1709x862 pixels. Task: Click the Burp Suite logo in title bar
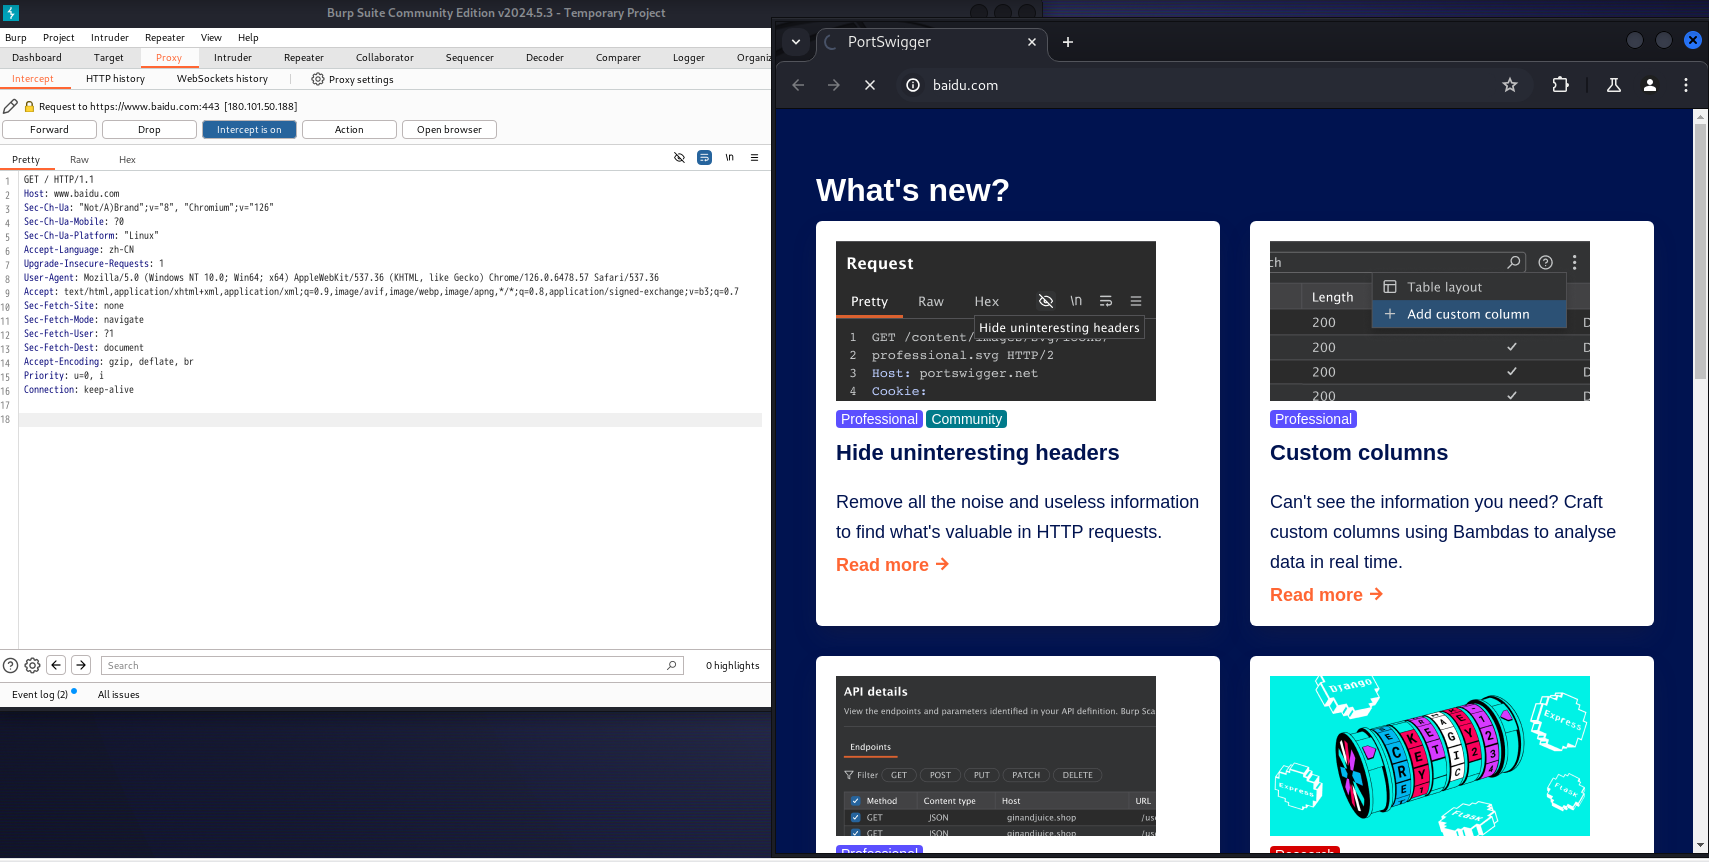12,13
